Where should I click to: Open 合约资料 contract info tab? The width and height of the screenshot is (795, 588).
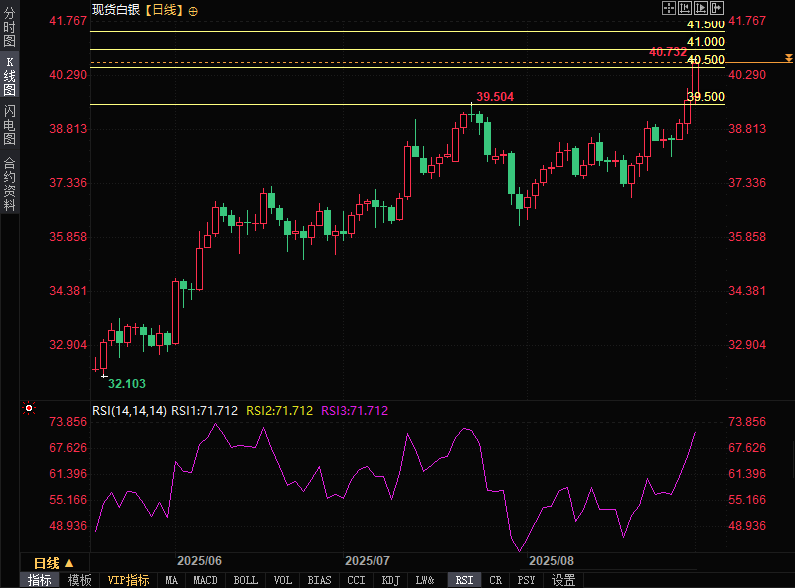pyautogui.click(x=10, y=183)
